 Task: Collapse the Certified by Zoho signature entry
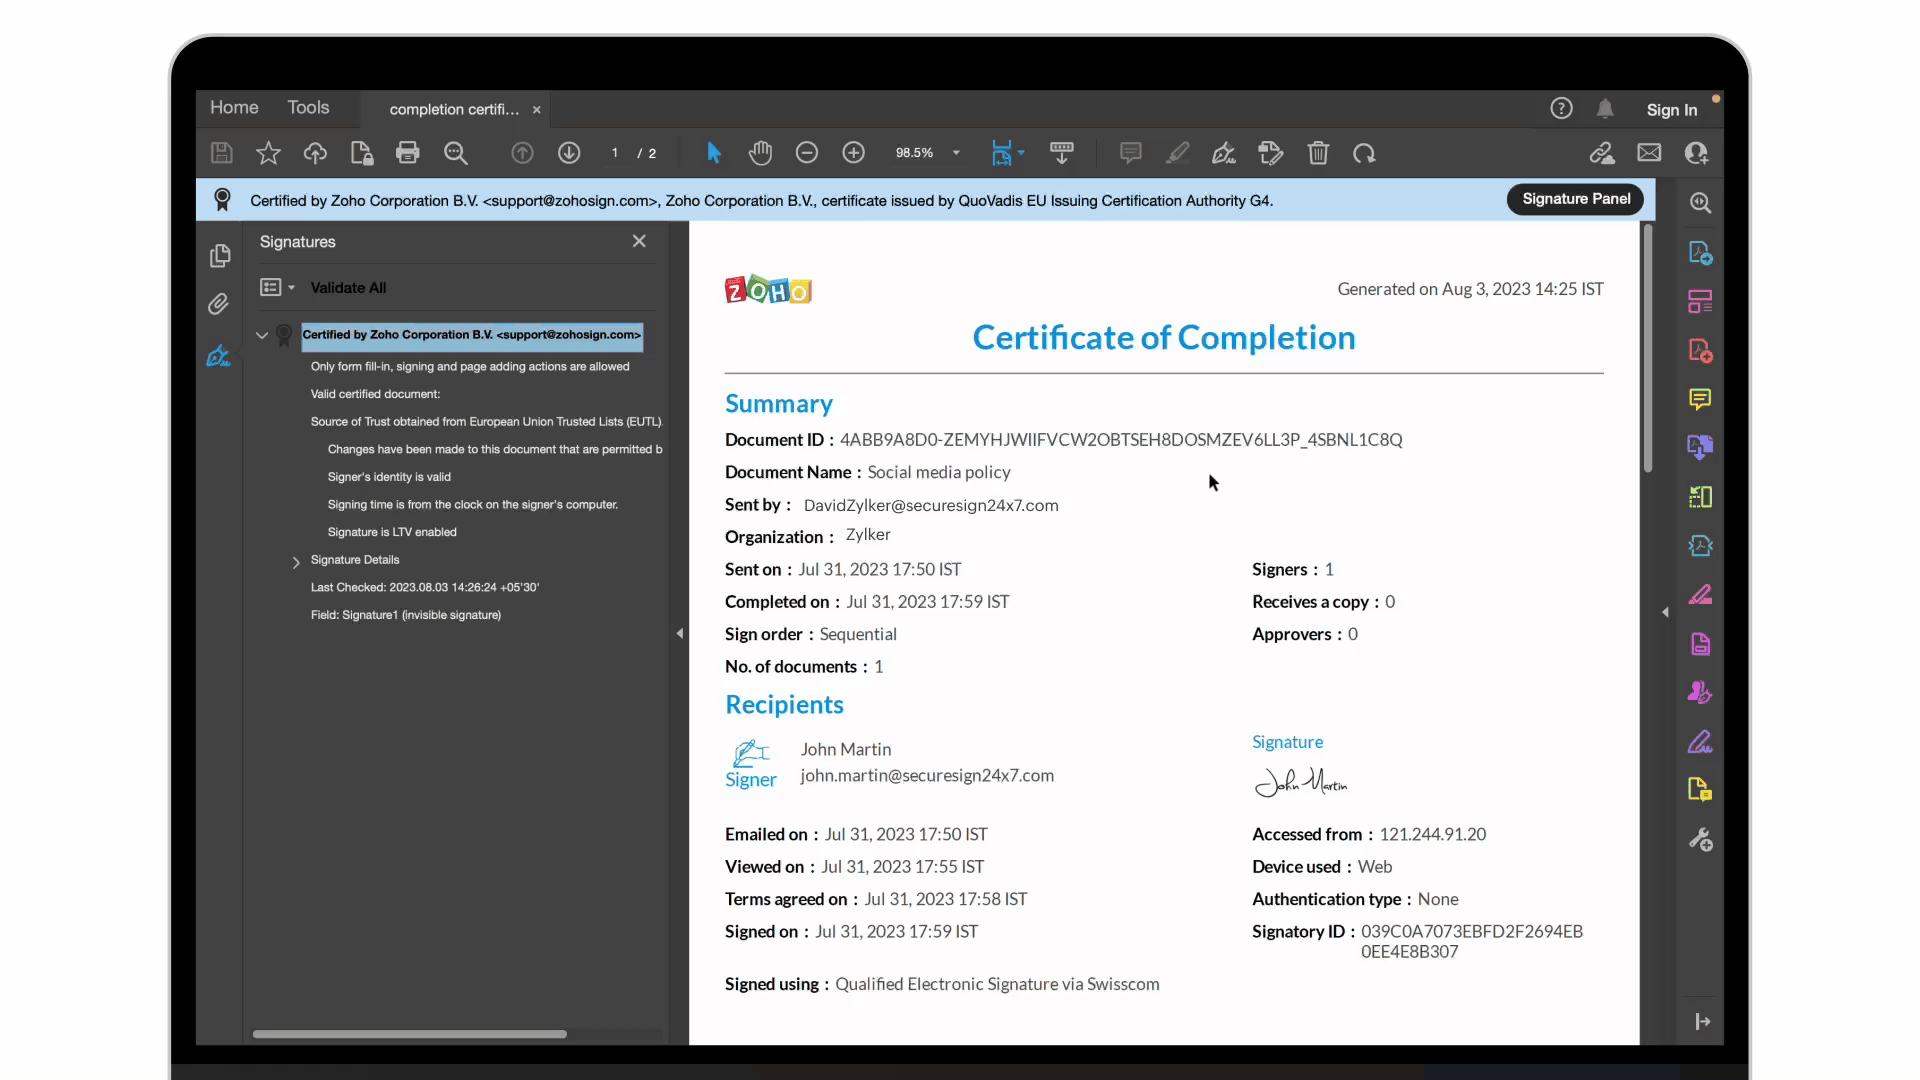pos(262,335)
